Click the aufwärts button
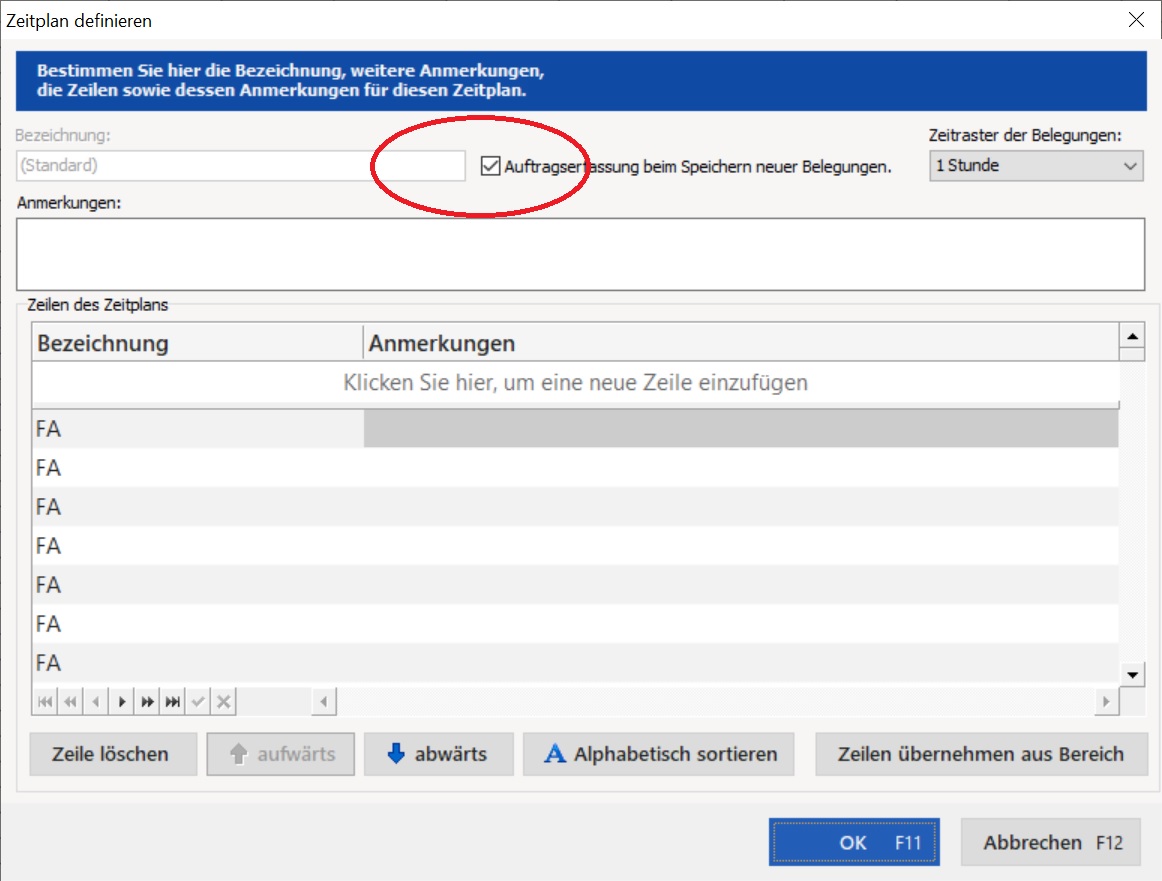Viewport: 1162px width, 881px height. (281, 754)
